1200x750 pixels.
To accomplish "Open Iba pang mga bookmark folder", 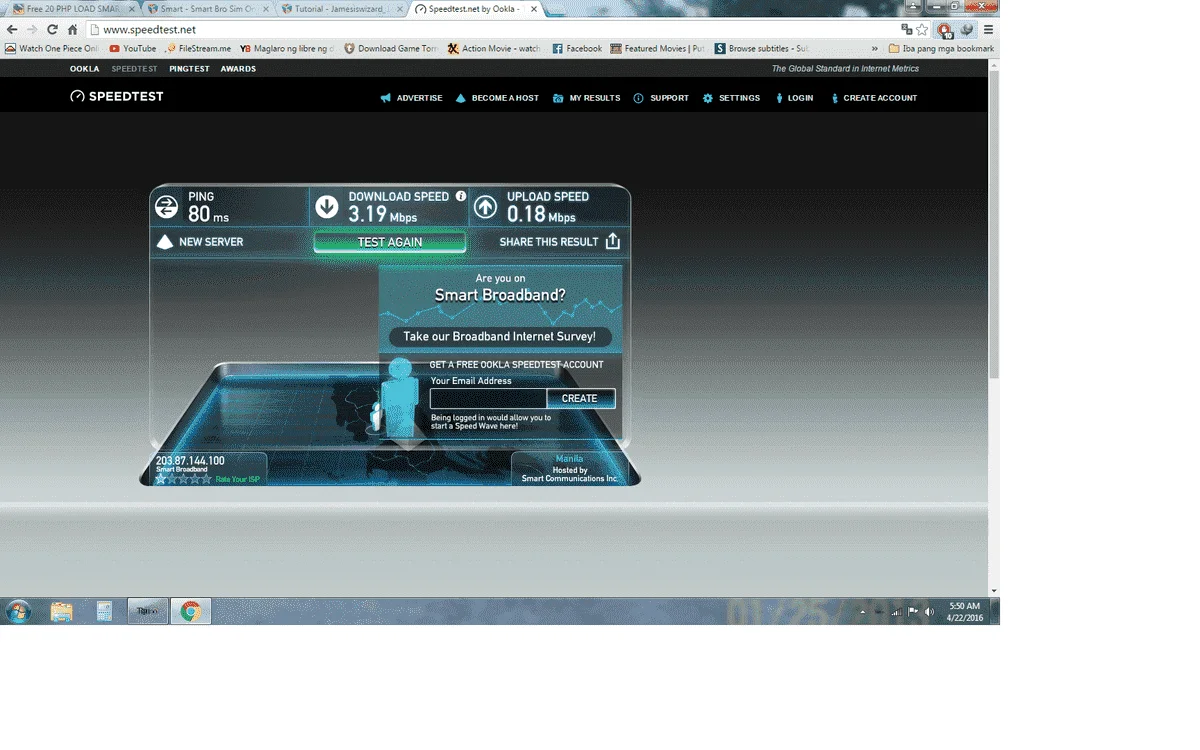I will (941, 48).
